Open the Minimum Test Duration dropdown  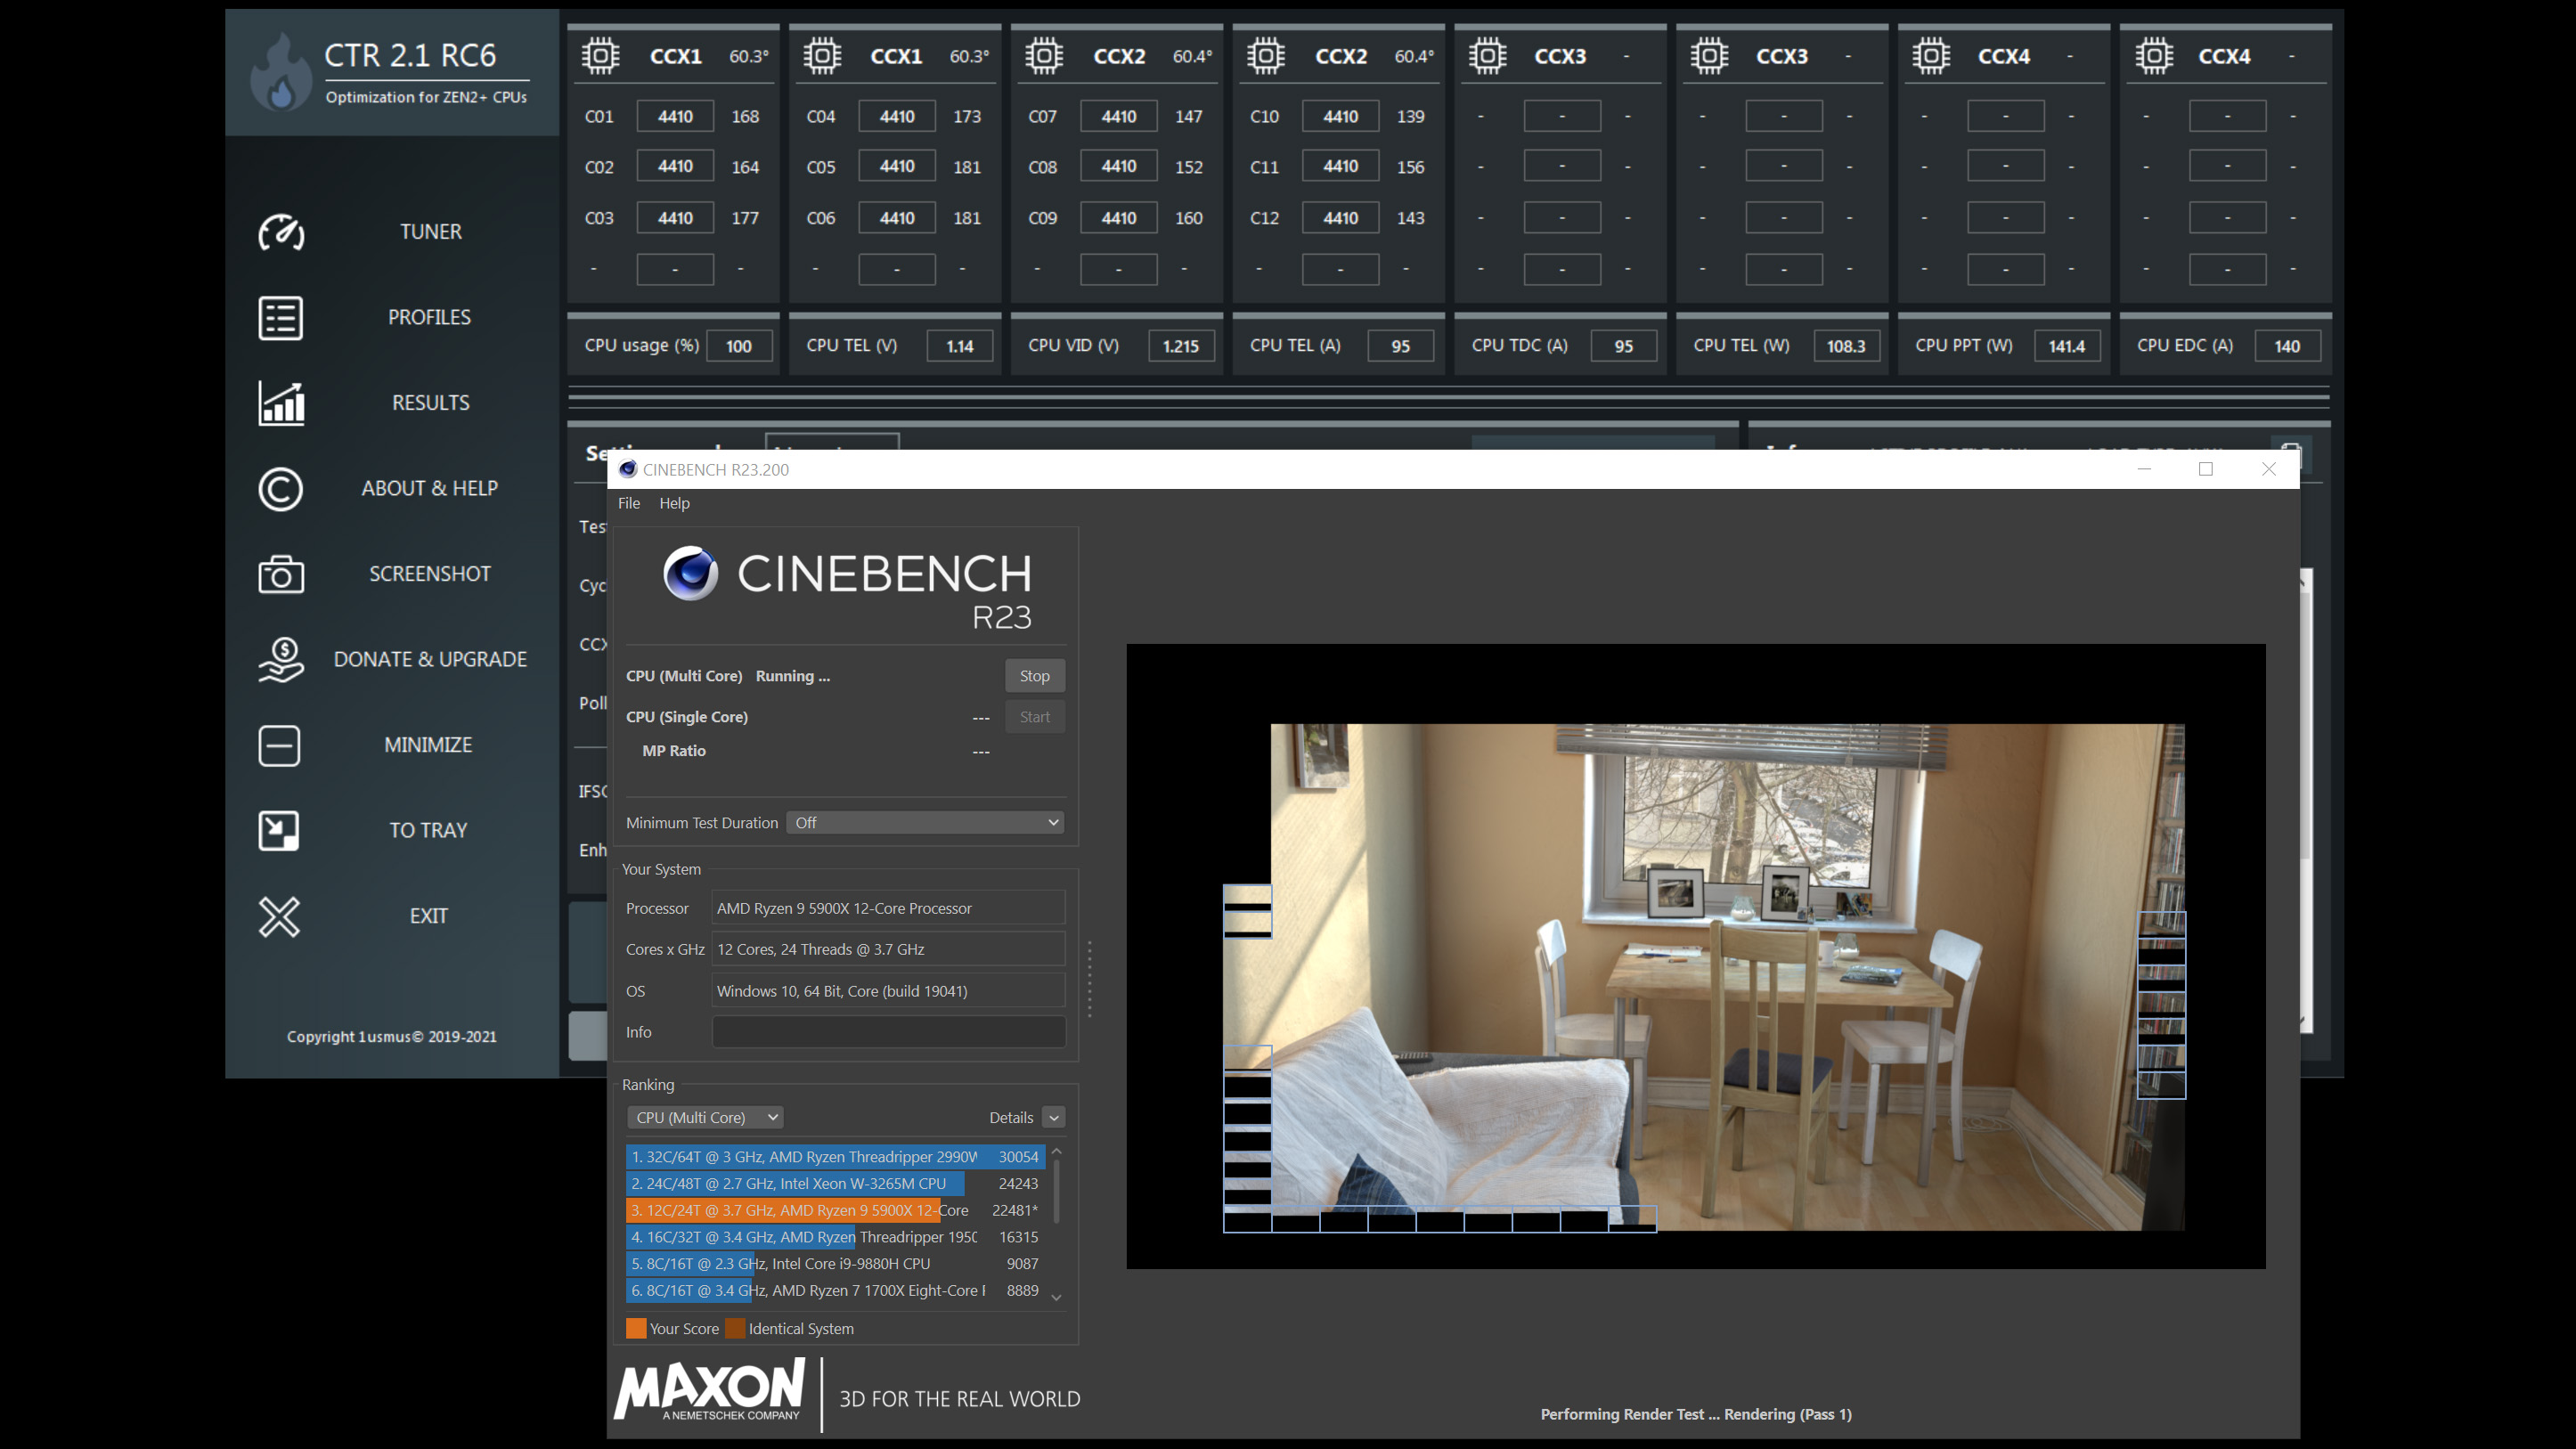[925, 822]
